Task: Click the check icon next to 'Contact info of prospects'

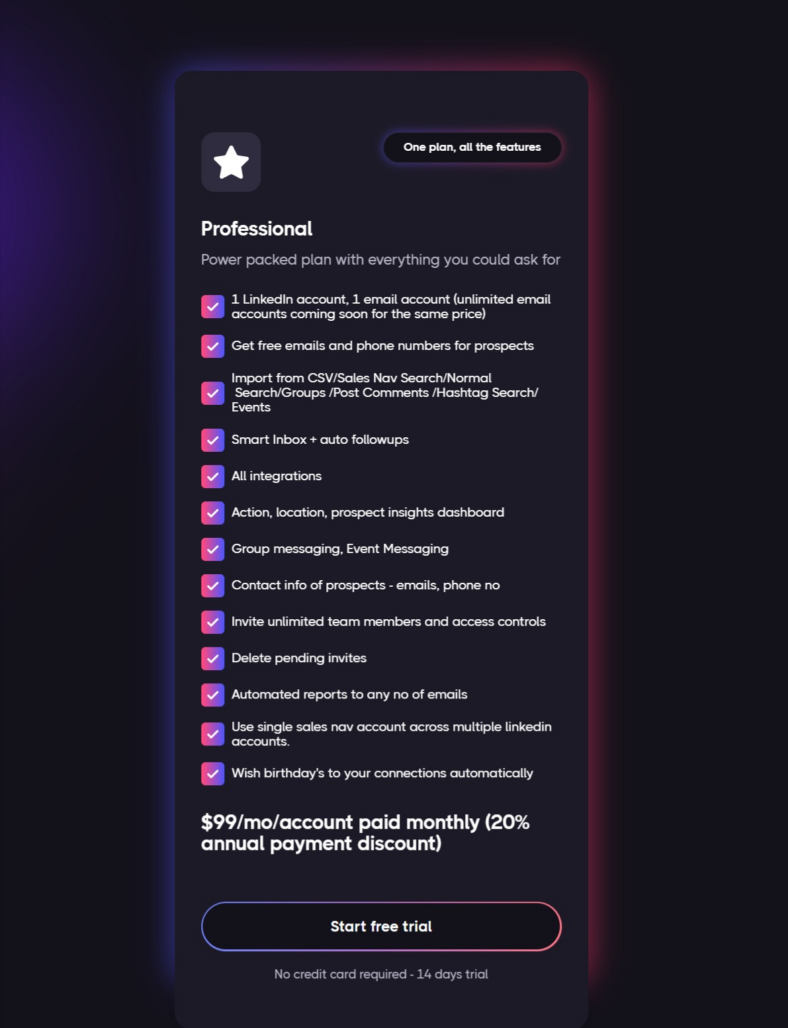Action: point(212,586)
